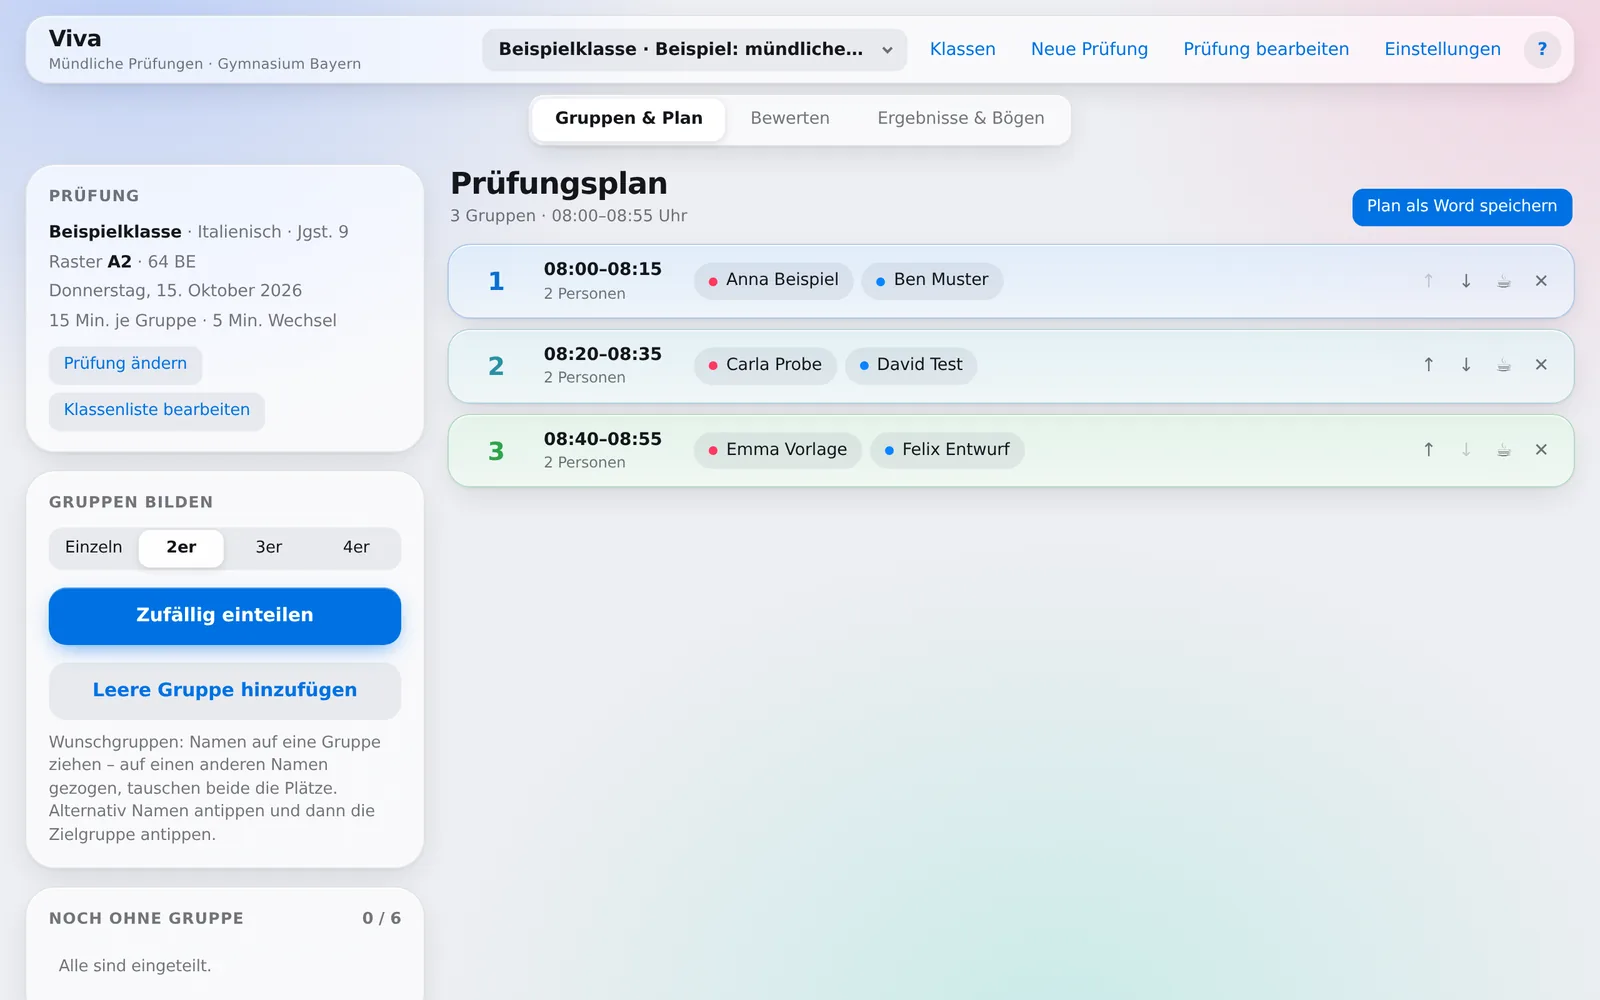Viewport: 1600px width, 1000px height.
Task: Select the 4er group size option
Action: tap(356, 547)
